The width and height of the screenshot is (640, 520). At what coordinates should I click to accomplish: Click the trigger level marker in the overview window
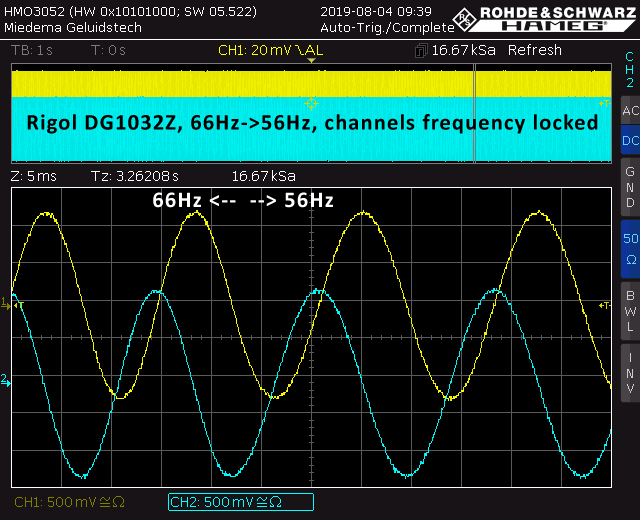pyautogui.click(x=604, y=104)
